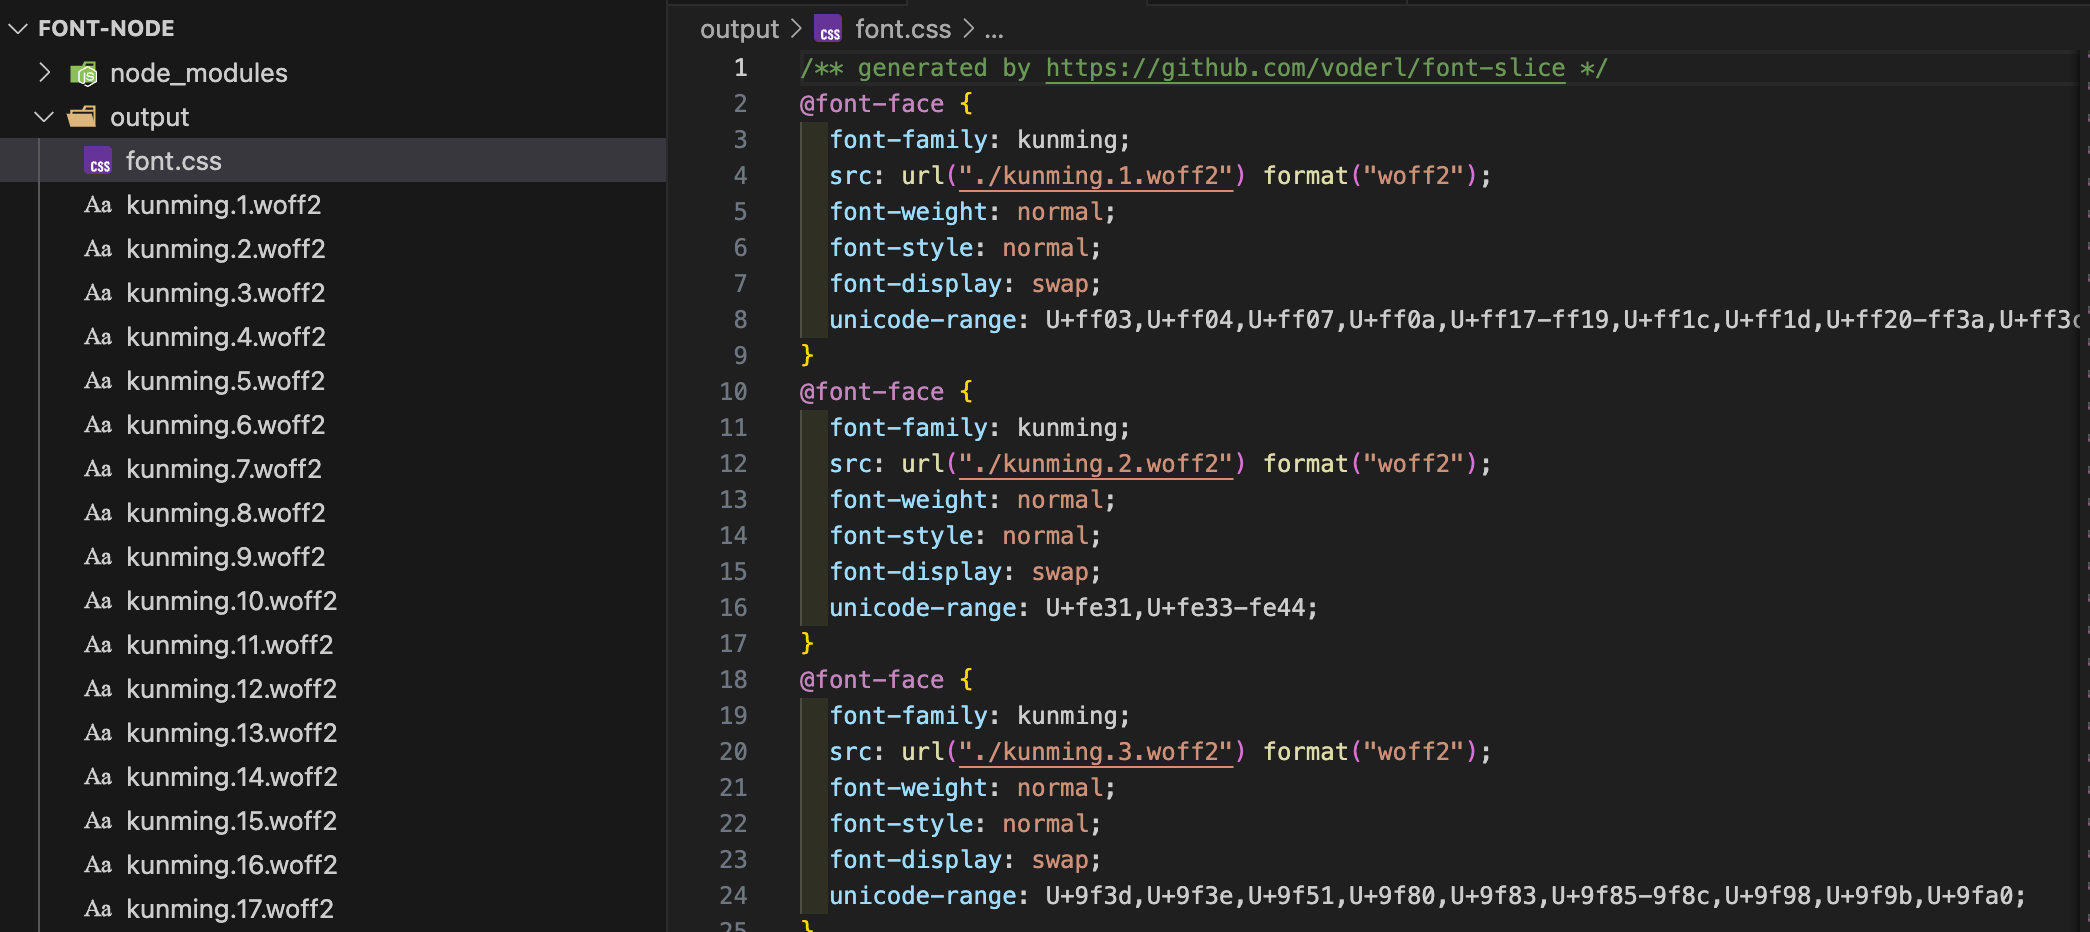The height and width of the screenshot is (932, 2090).
Task: Click the CSS file icon in breadcrumb
Action: pos(828,30)
